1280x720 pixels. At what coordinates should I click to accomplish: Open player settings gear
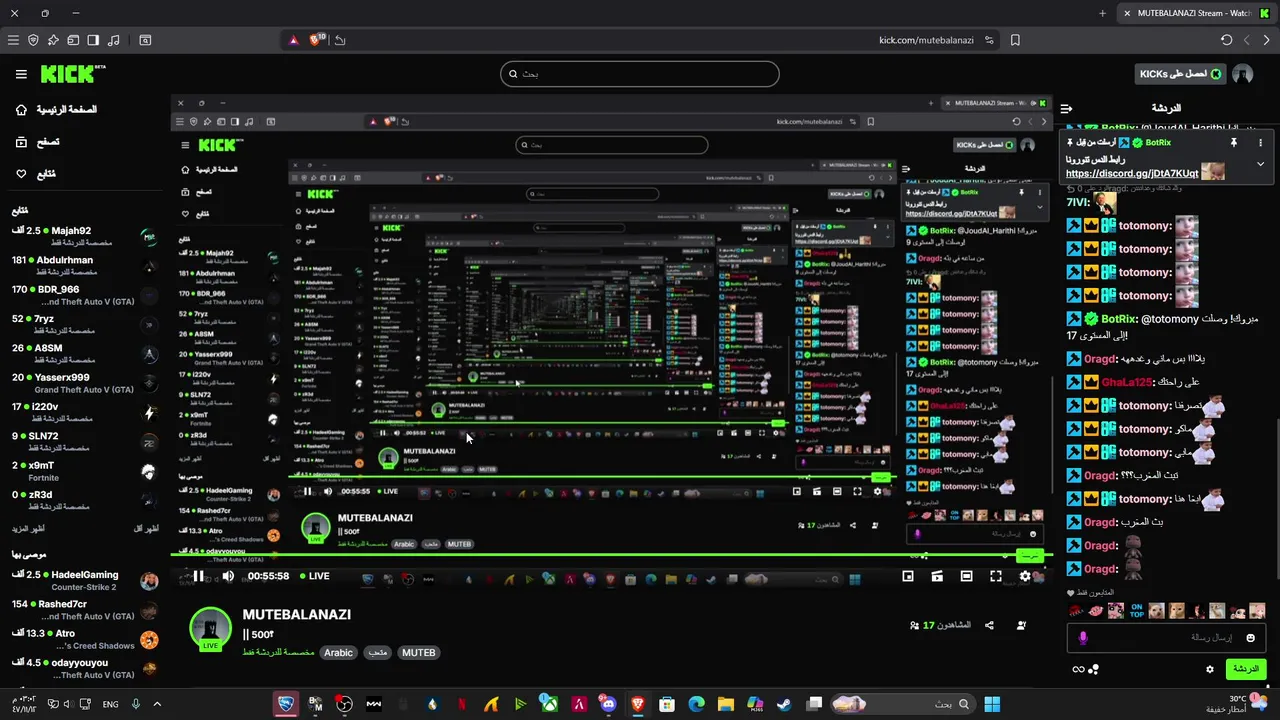pos(1025,576)
